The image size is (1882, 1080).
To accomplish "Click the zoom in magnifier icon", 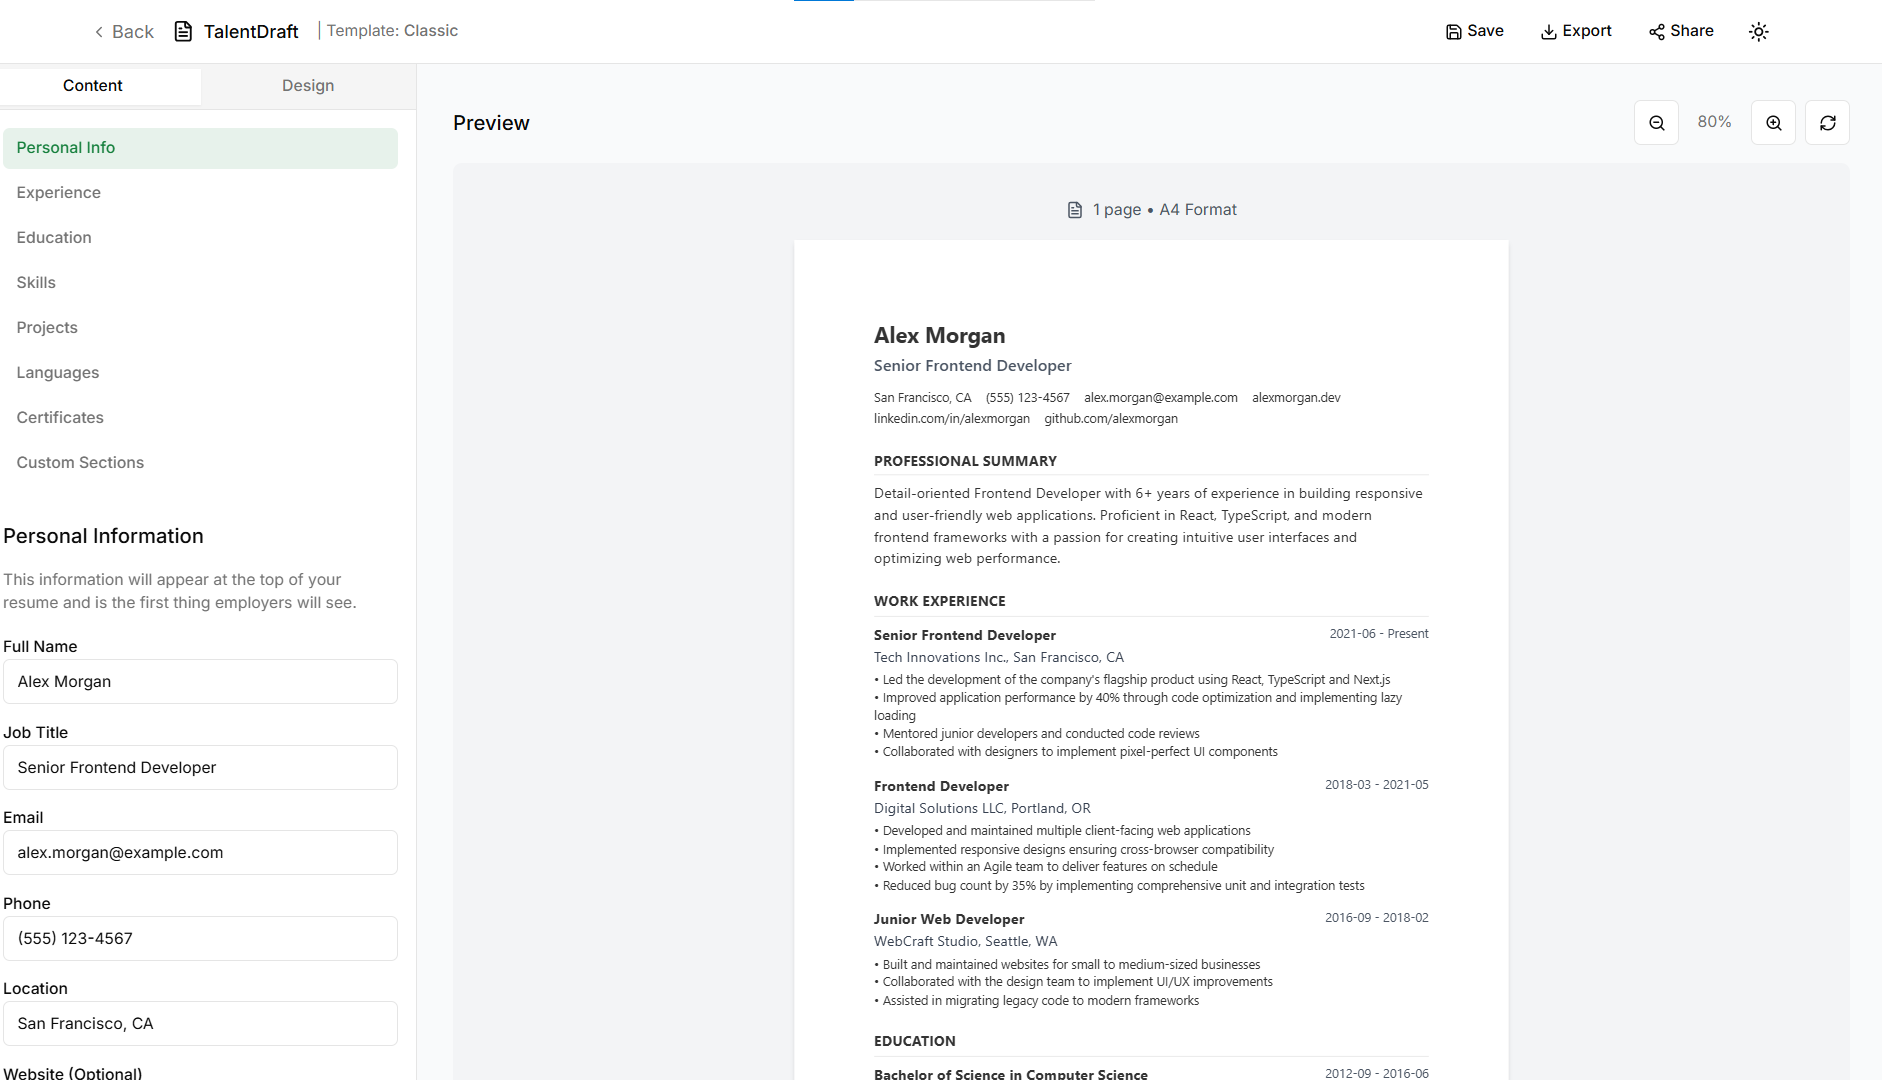I will click(x=1773, y=123).
